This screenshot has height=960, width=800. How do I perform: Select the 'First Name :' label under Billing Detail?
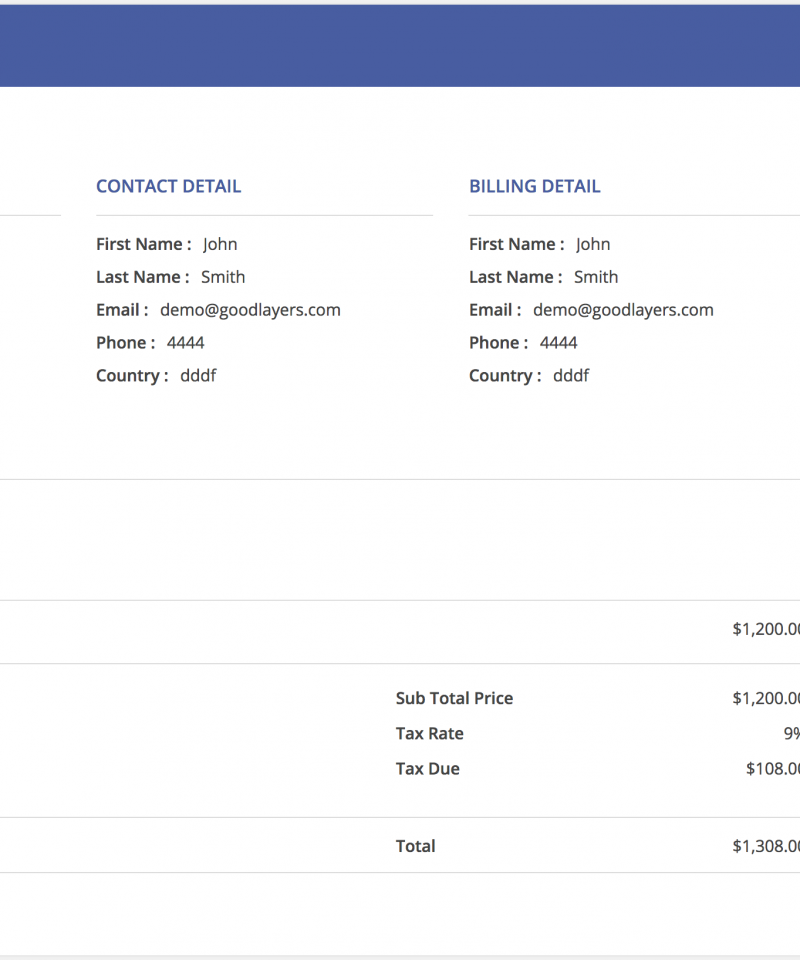[517, 244]
